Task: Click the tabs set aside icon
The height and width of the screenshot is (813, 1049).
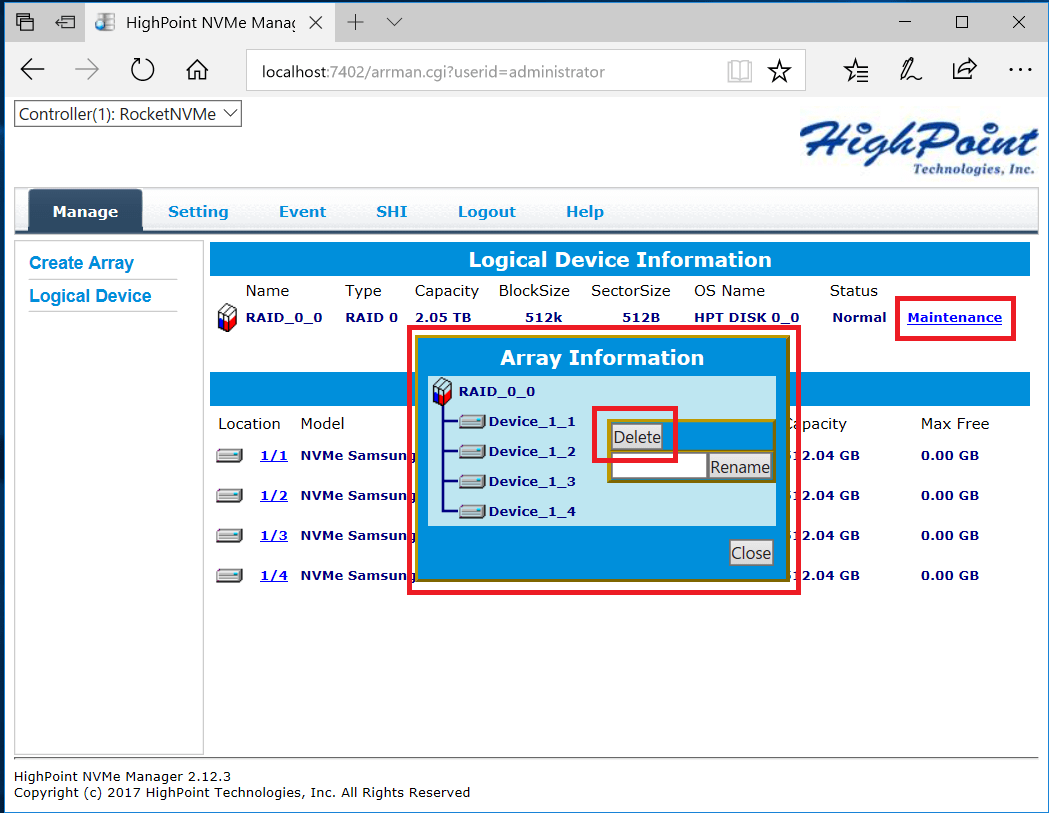Action: tap(25, 22)
